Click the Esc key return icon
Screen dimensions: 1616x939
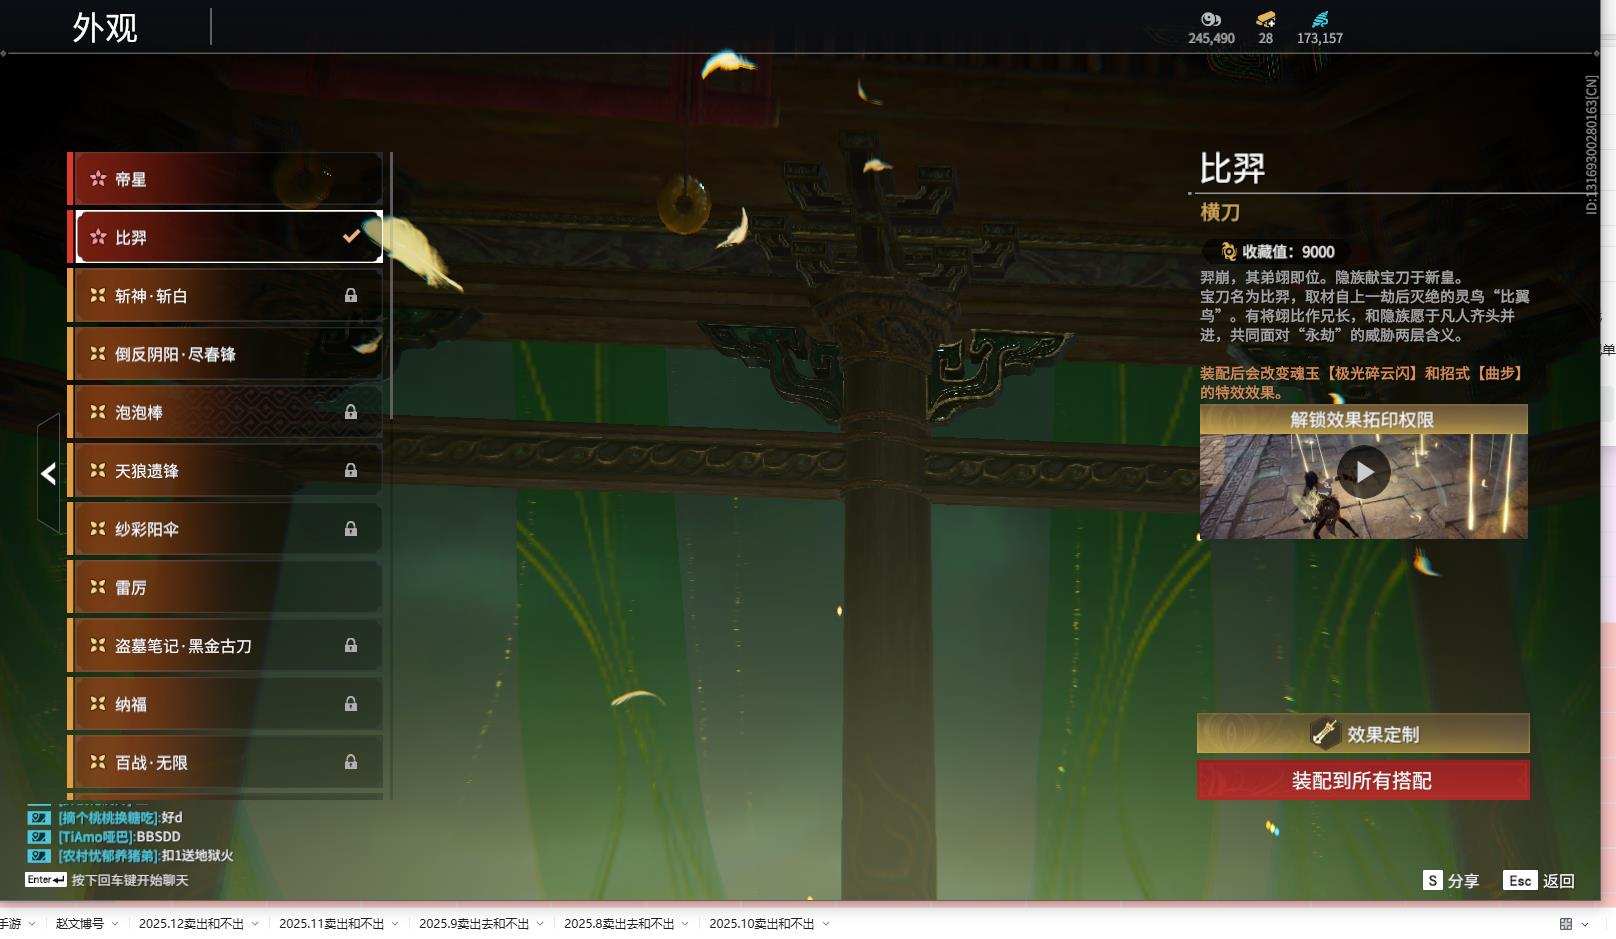pyautogui.click(x=1520, y=880)
